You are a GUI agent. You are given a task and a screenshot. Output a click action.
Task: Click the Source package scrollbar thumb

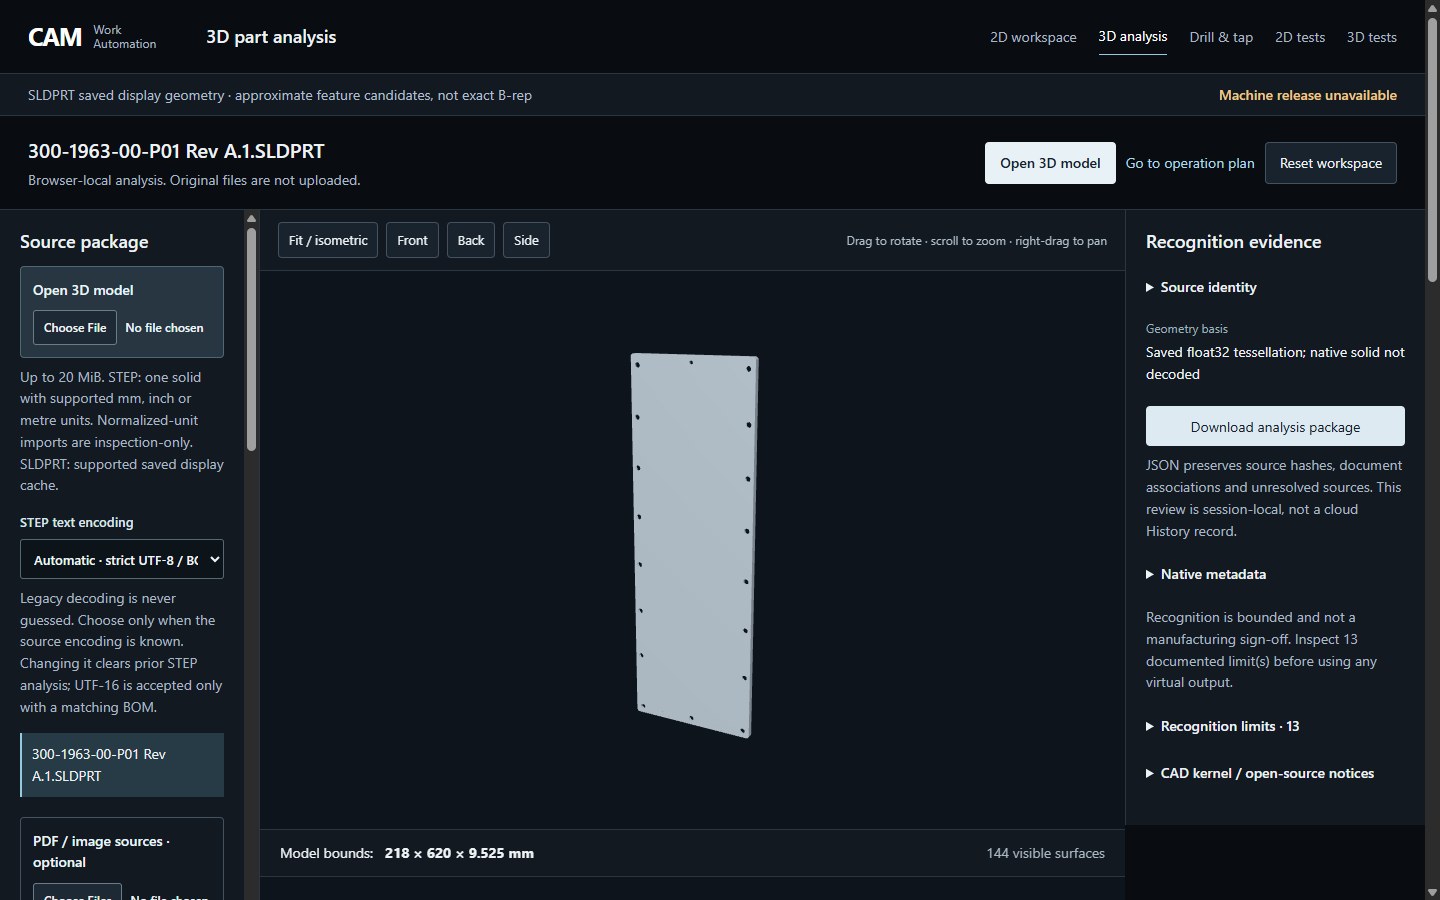(251, 339)
